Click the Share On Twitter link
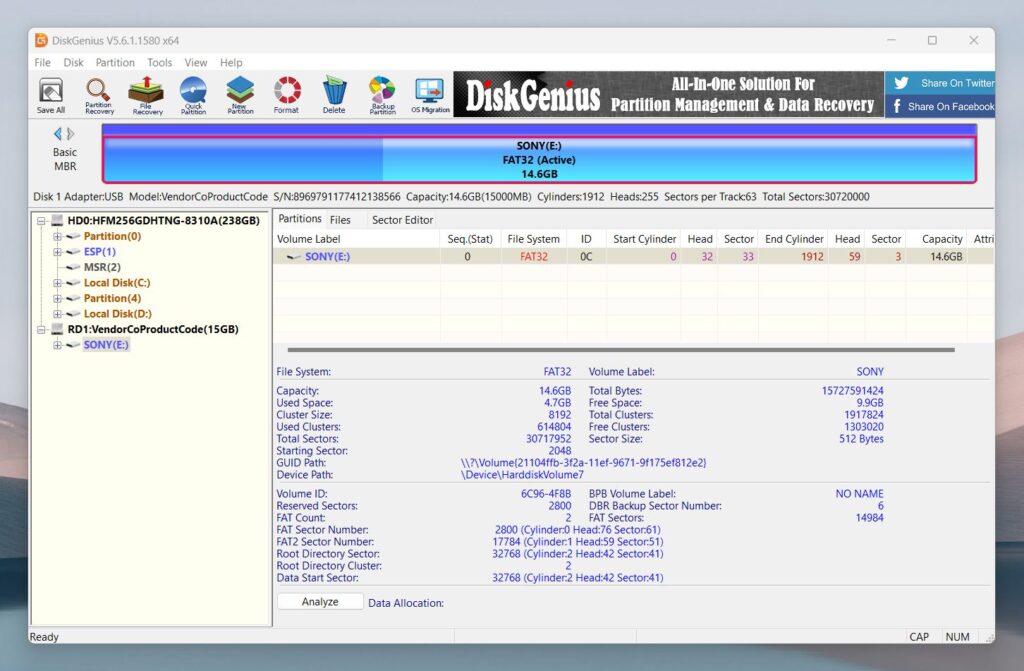Image resolution: width=1024 pixels, height=671 pixels. tap(938, 83)
